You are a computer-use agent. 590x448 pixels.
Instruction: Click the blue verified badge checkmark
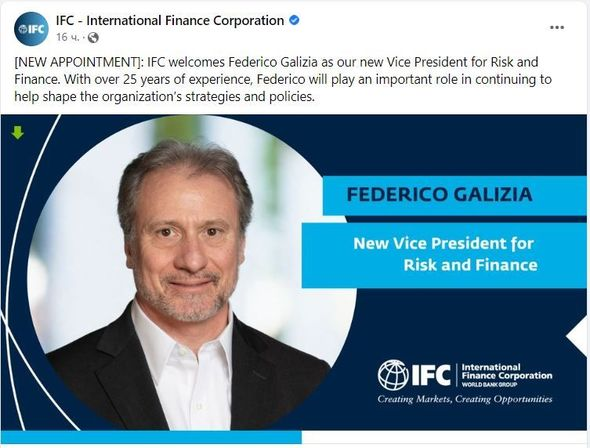[x=294, y=20]
